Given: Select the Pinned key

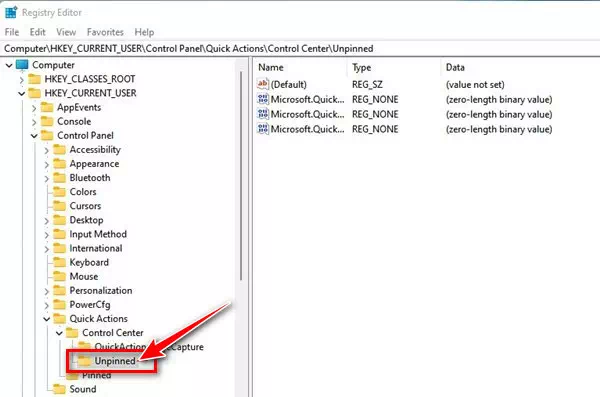Looking at the screenshot, I should coord(96,375).
